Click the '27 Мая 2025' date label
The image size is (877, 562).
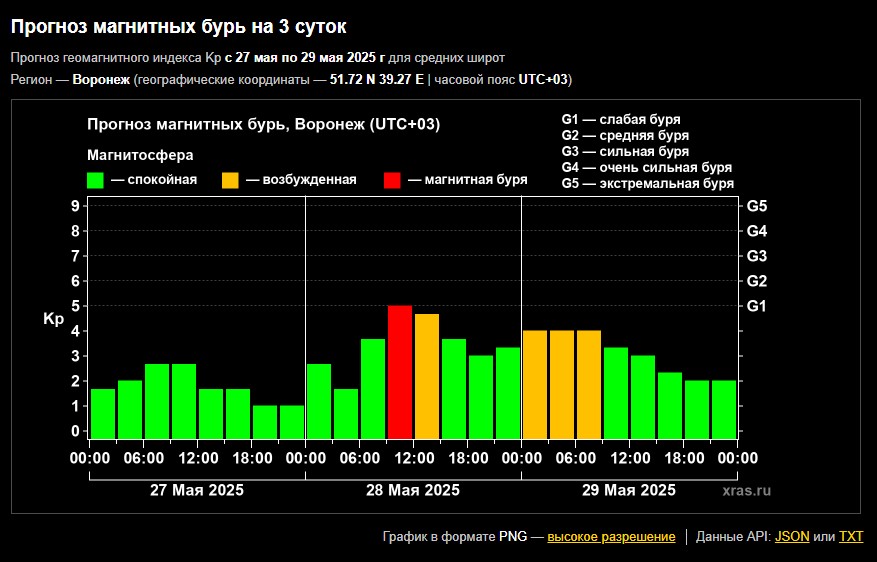click(197, 490)
